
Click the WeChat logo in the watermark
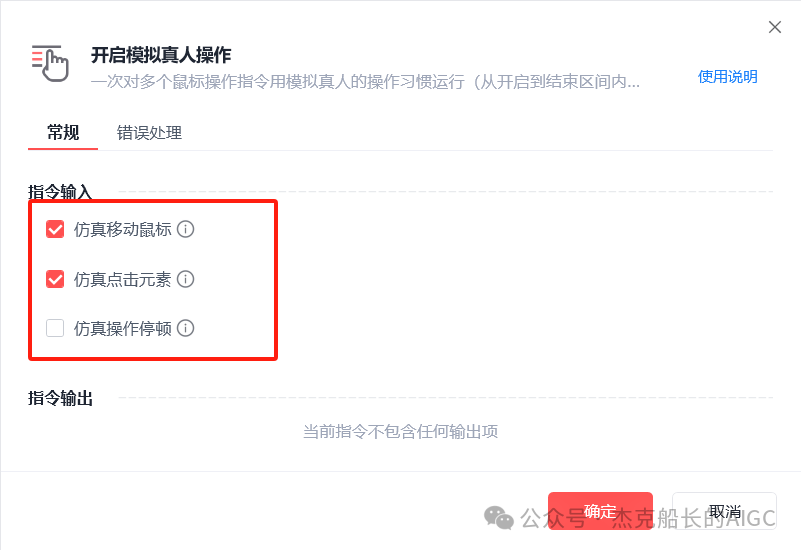pos(499,518)
